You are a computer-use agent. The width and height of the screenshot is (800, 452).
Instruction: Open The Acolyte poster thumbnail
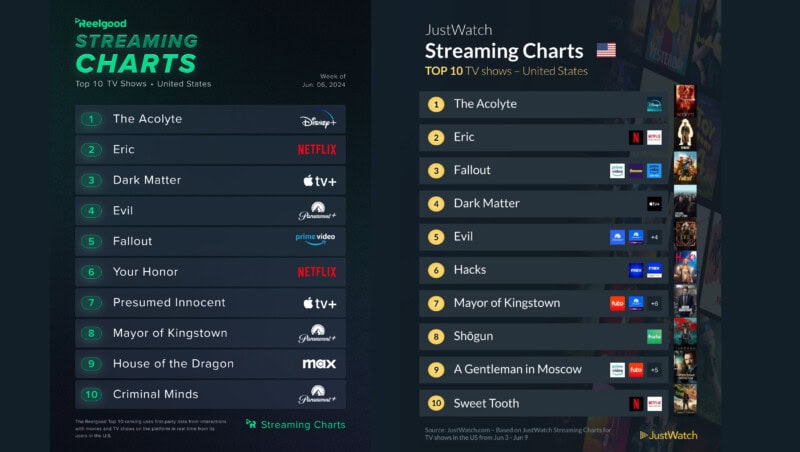pos(685,101)
